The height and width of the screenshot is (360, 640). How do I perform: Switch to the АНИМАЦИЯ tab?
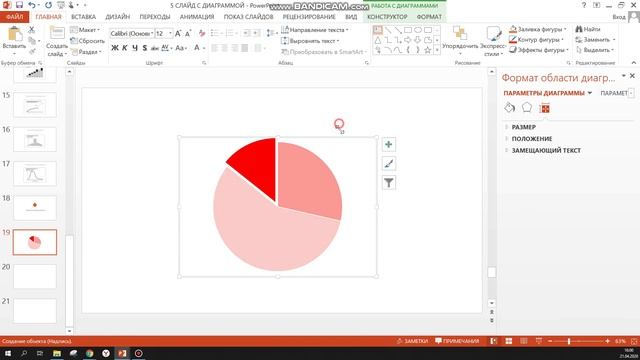[x=197, y=17]
